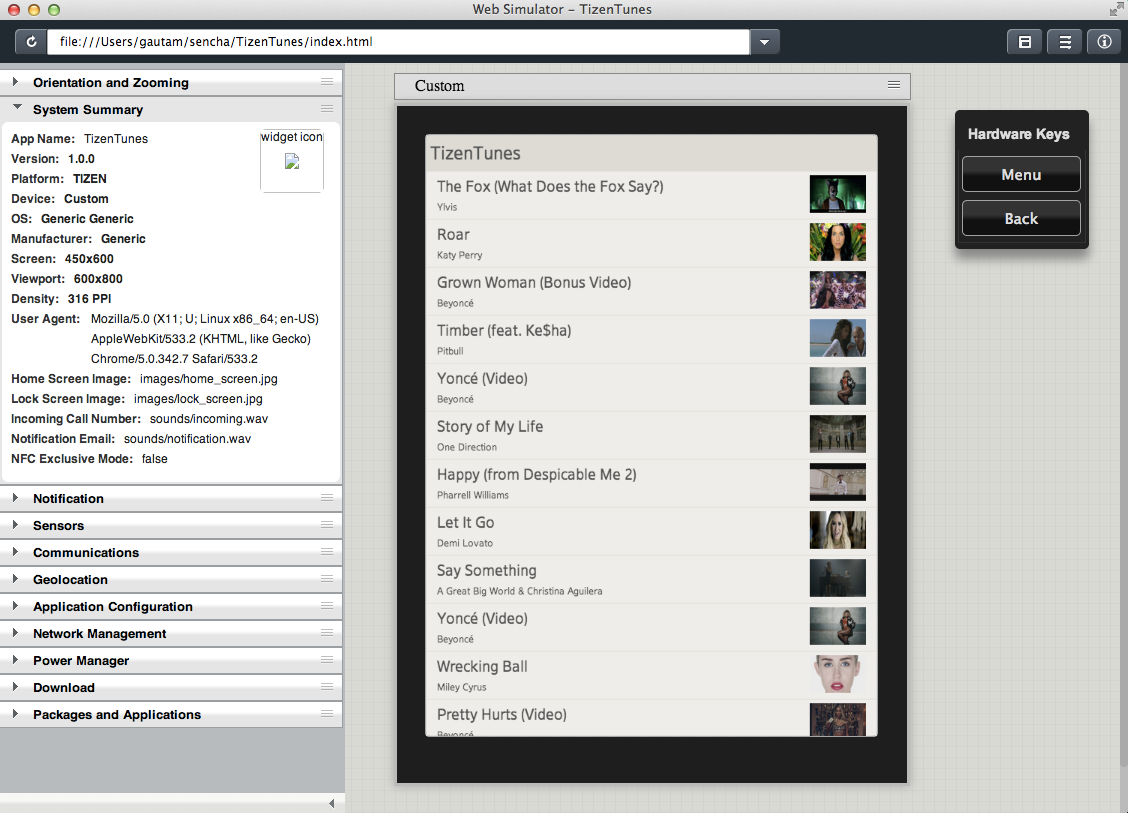Click Story of My Life thumbnail
Image resolution: width=1128 pixels, height=813 pixels.
point(837,434)
